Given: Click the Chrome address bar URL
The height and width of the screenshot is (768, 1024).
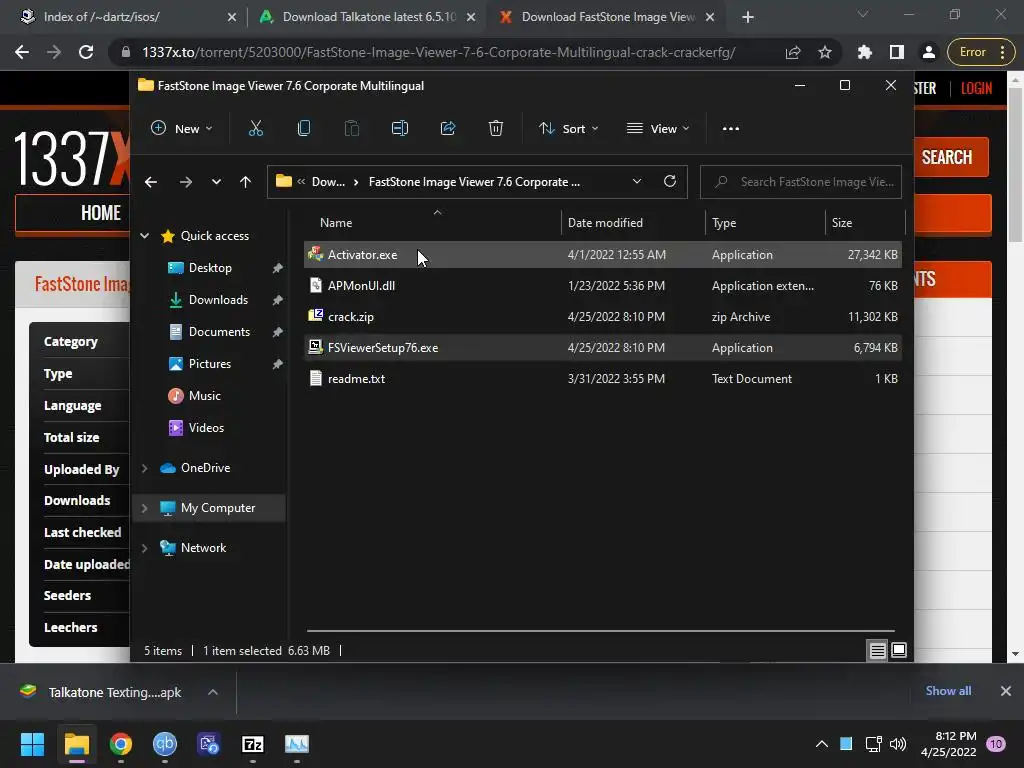Looking at the screenshot, I should [439, 52].
